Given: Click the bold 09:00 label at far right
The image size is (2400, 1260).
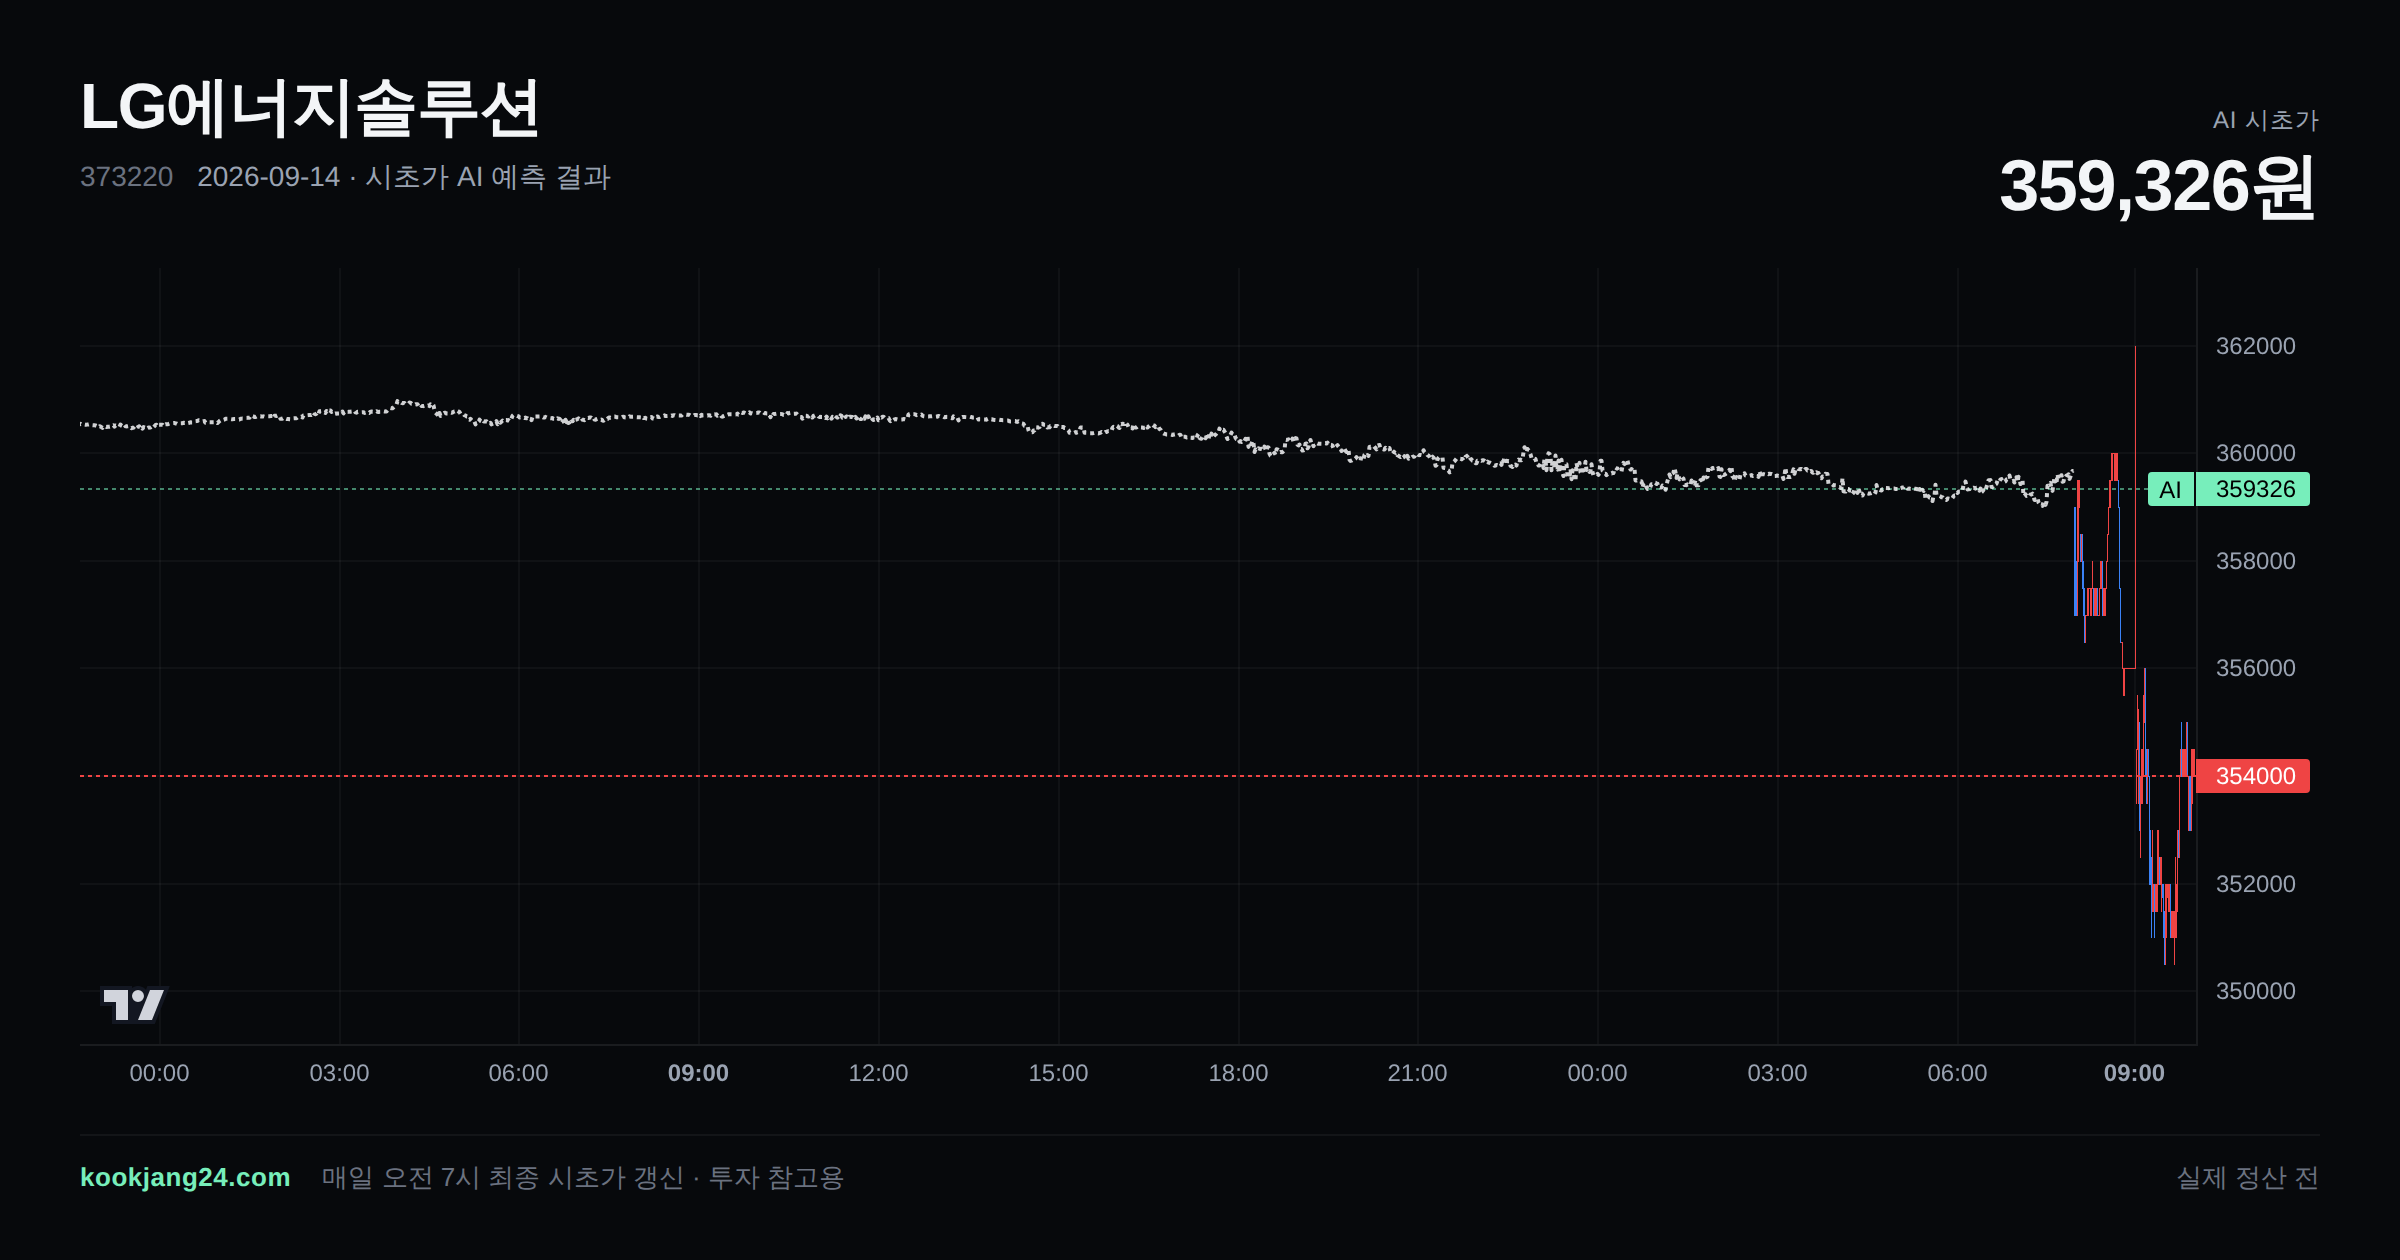Looking at the screenshot, I should tap(2134, 1073).
